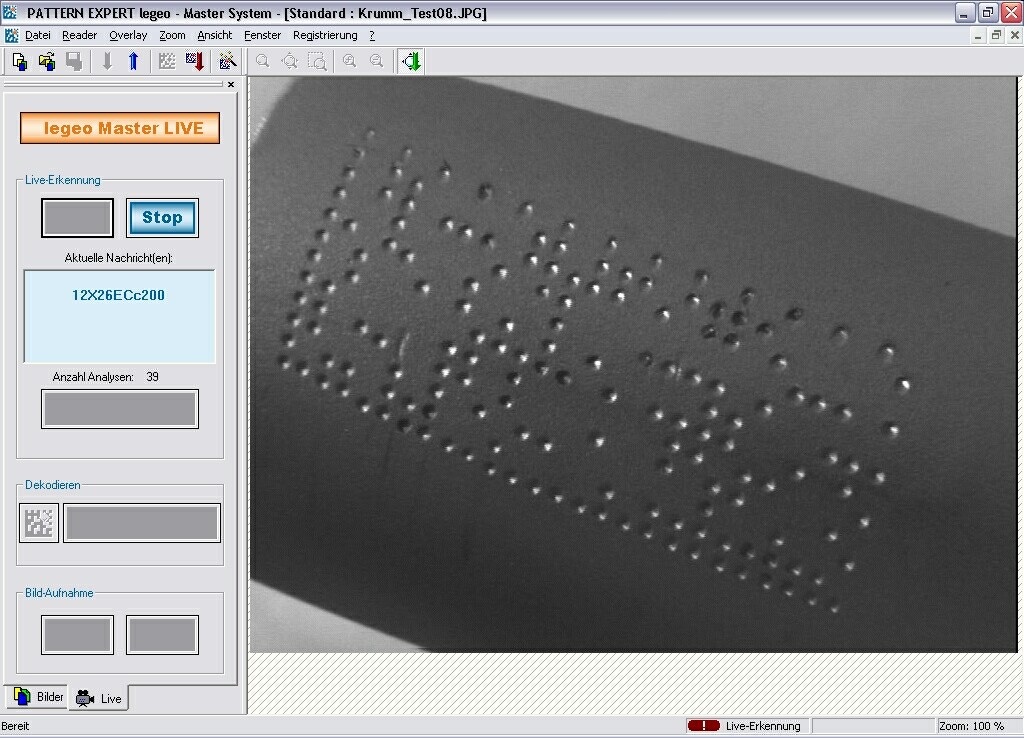Open the Reader menu
Viewport: 1024px width, 738px height.
tap(80, 35)
